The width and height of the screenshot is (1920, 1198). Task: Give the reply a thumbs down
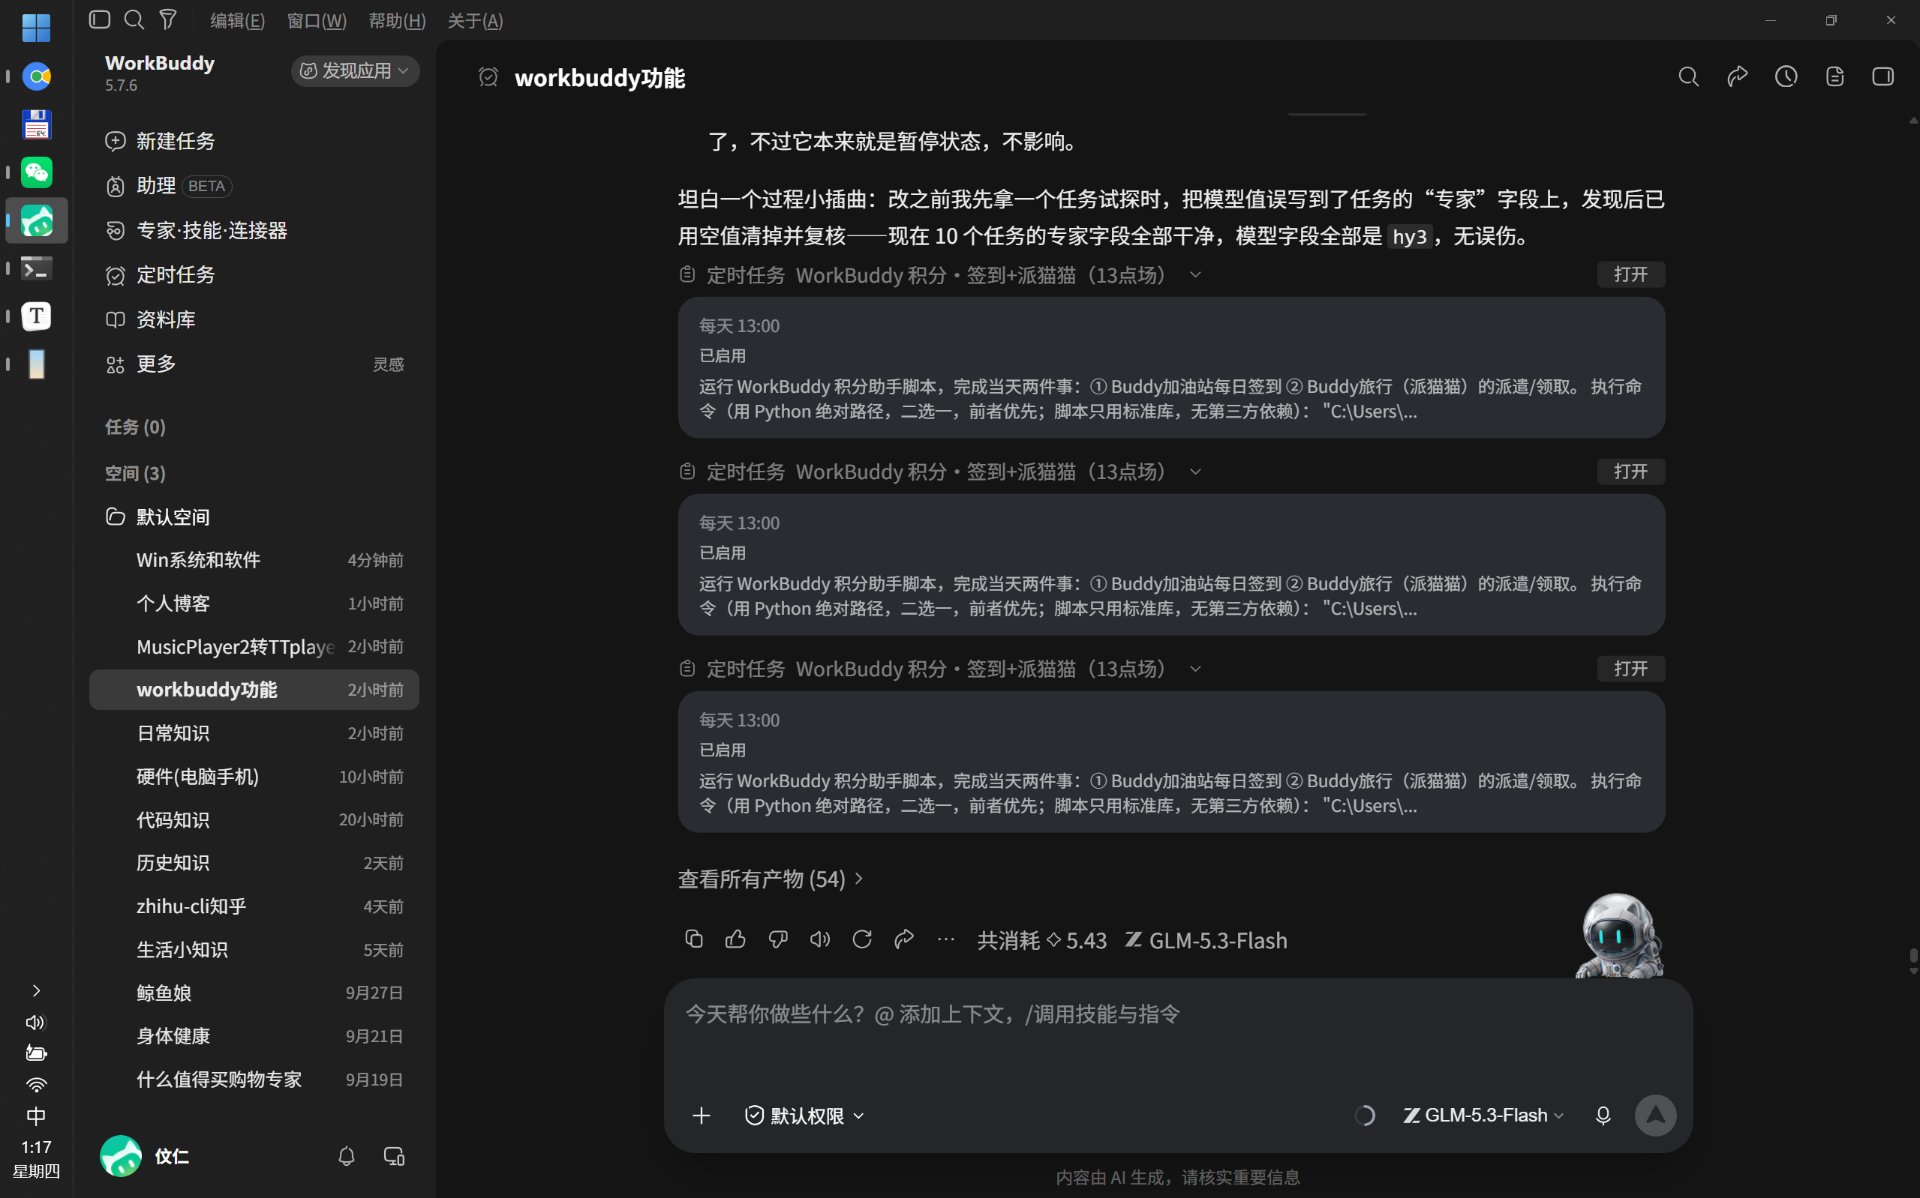point(778,939)
